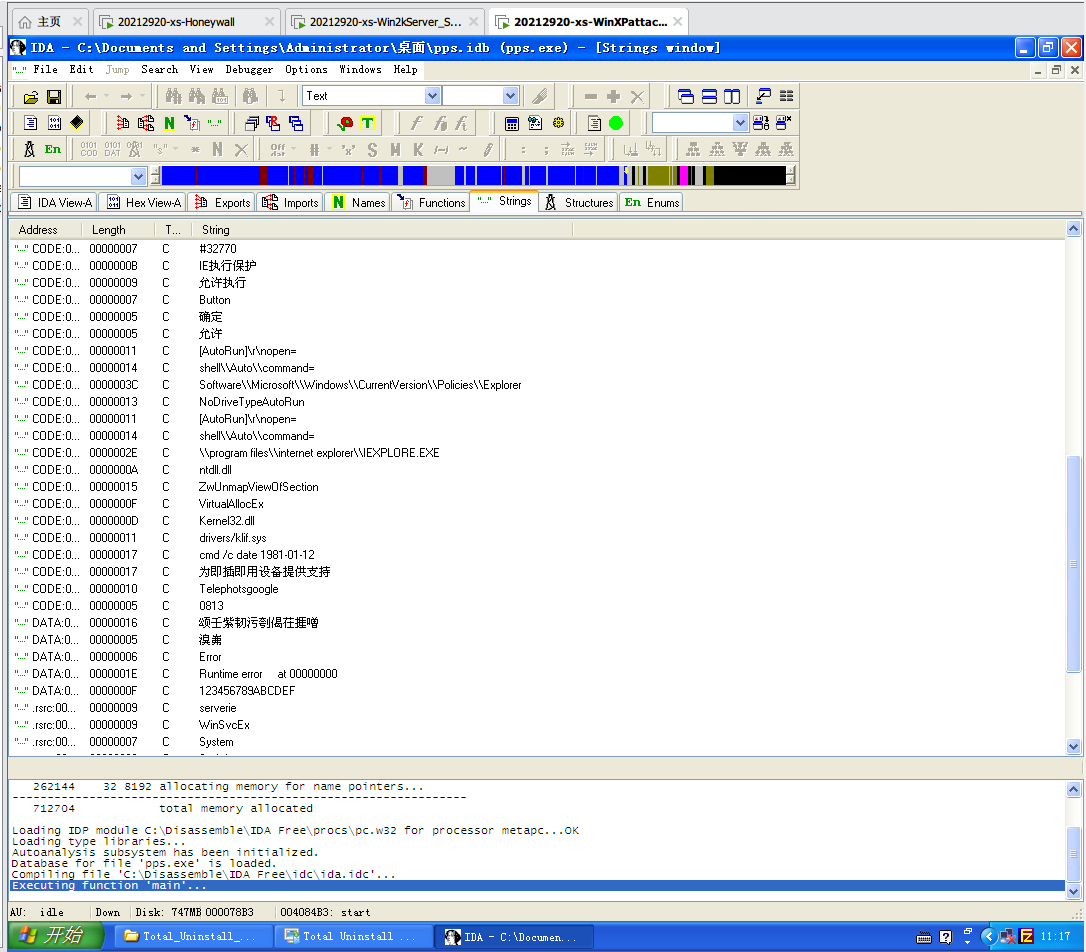Click the first binoculars search icon
This screenshot has width=1086, height=952.
pyautogui.click(x=173, y=96)
